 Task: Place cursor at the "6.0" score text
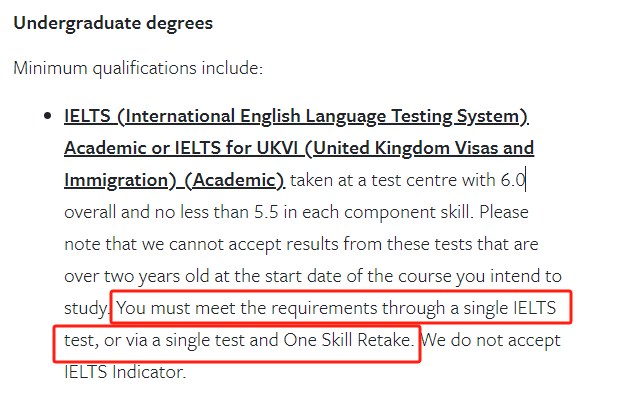point(513,180)
